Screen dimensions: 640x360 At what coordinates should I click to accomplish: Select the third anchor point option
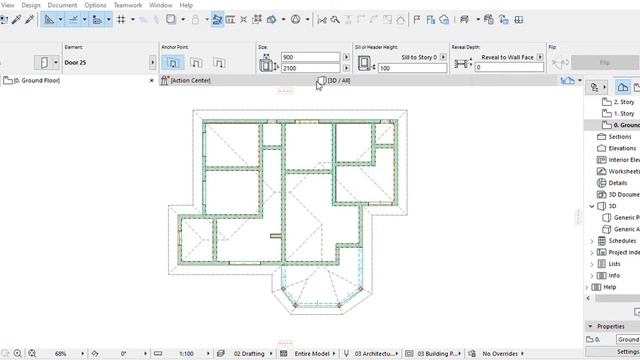point(219,63)
